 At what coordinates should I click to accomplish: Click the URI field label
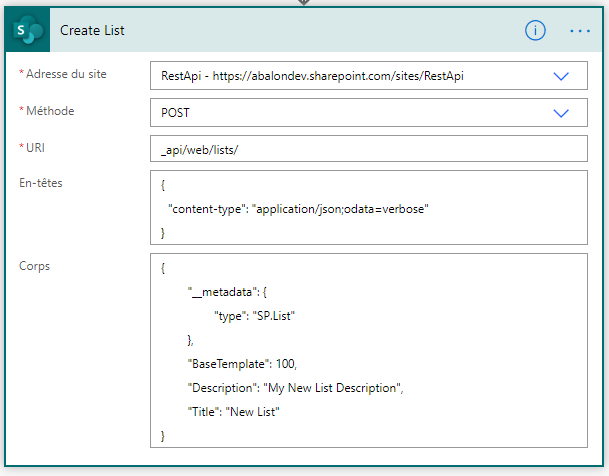click(x=35, y=148)
